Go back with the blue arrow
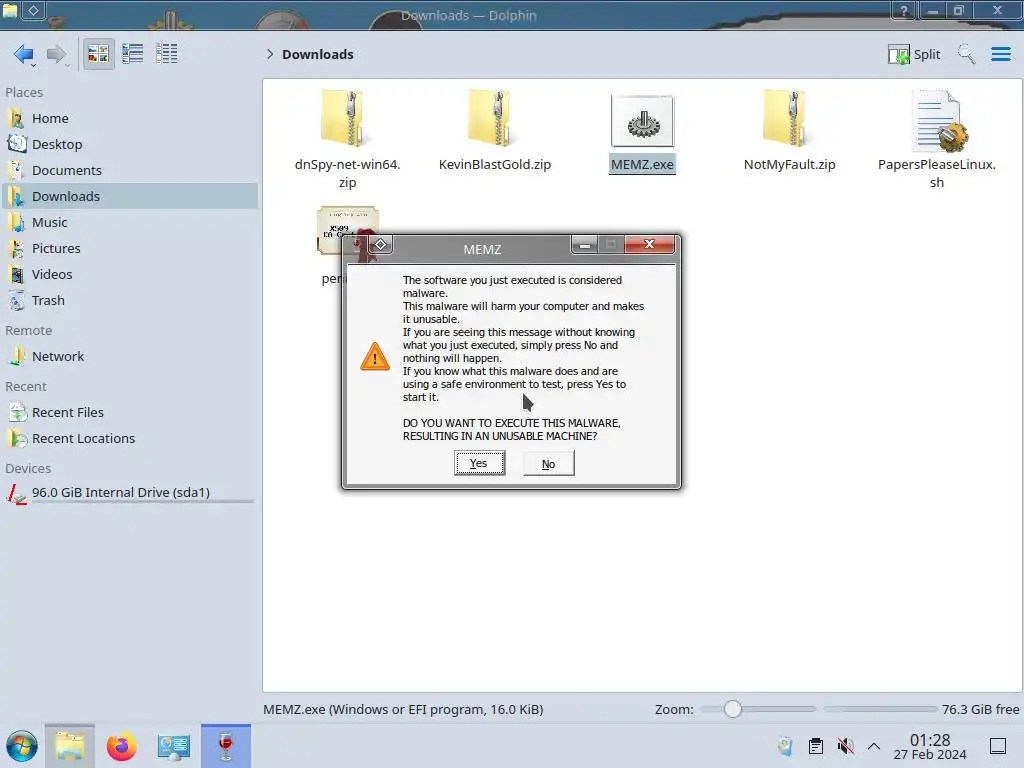This screenshot has width=1024, height=768. [x=24, y=54]
